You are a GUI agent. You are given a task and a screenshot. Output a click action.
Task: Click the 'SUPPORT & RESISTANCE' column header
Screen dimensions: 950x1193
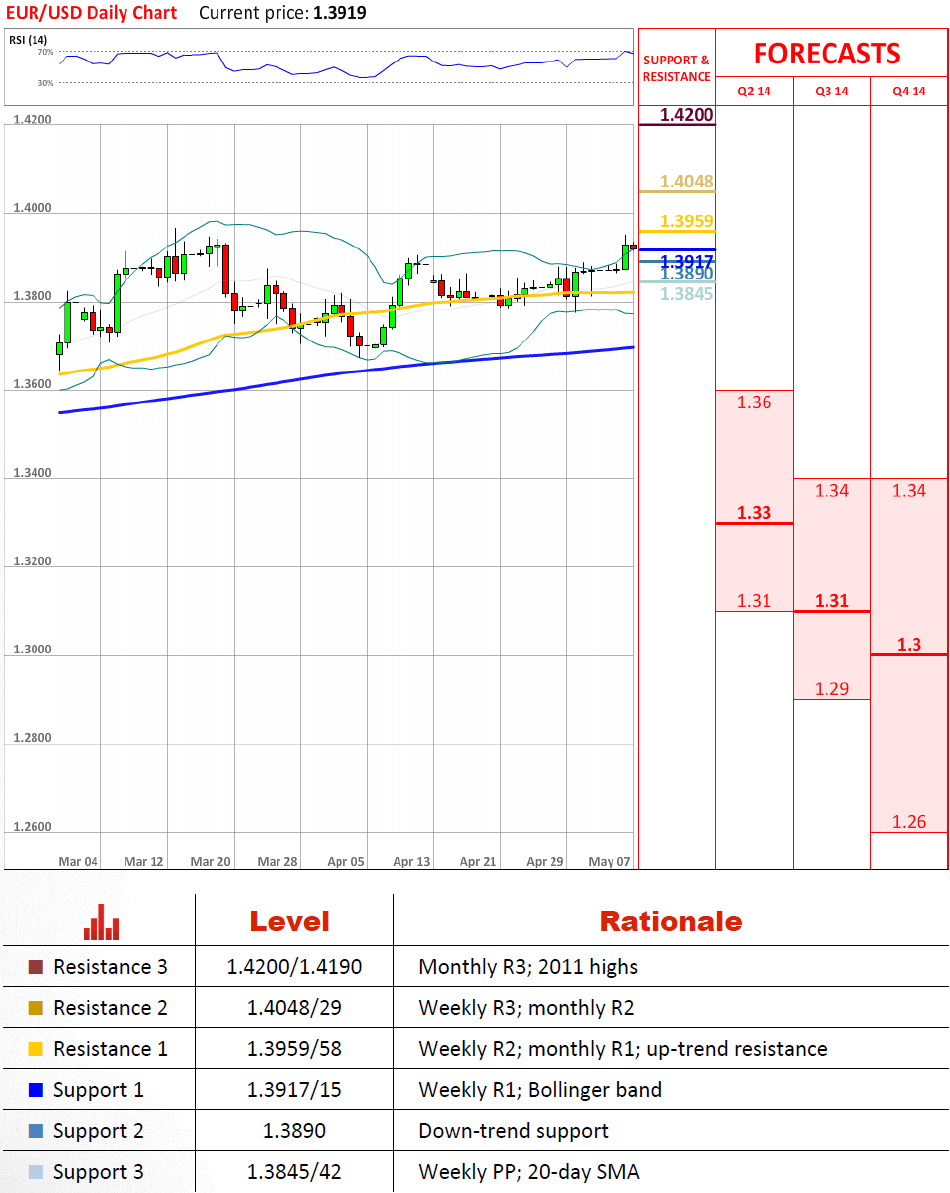point(676,68)
